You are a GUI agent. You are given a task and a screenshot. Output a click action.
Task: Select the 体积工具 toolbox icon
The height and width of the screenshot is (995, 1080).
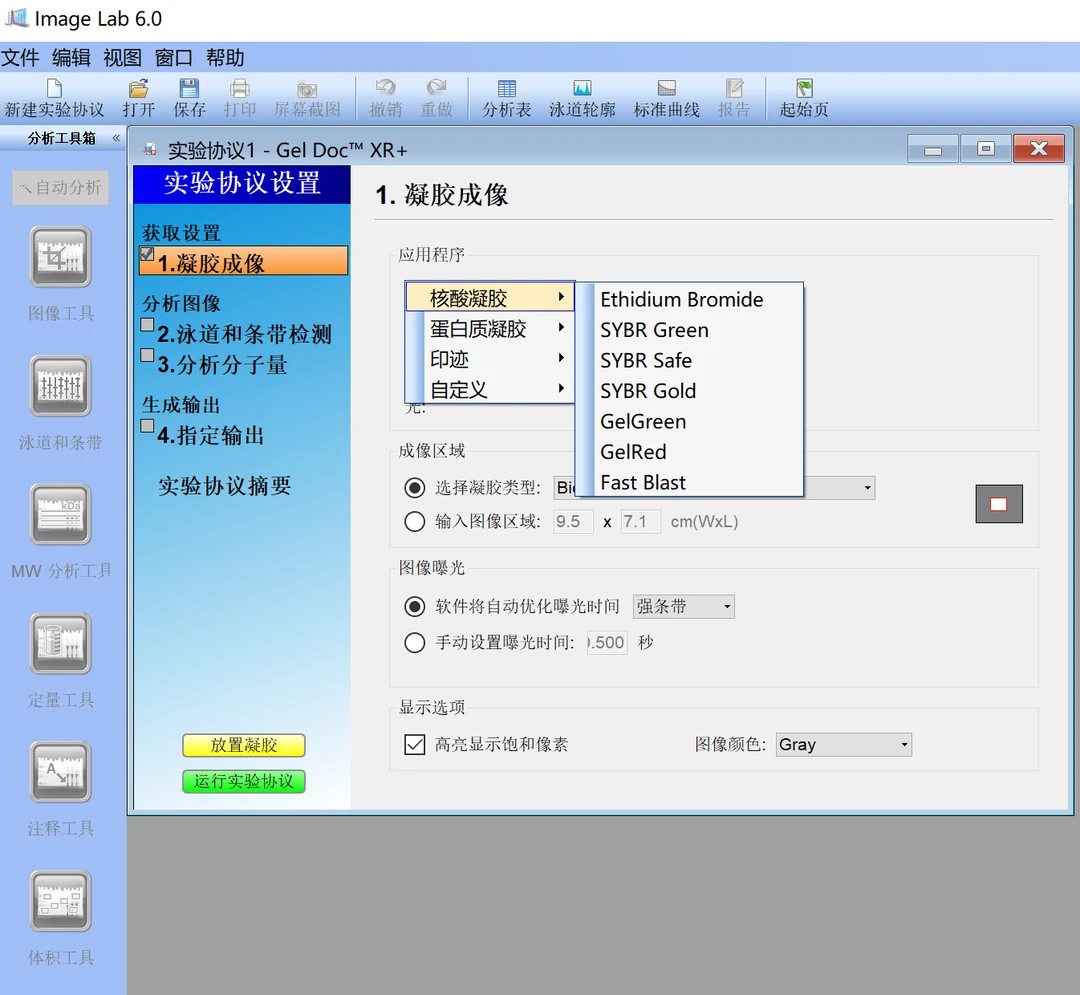(61, 901)
